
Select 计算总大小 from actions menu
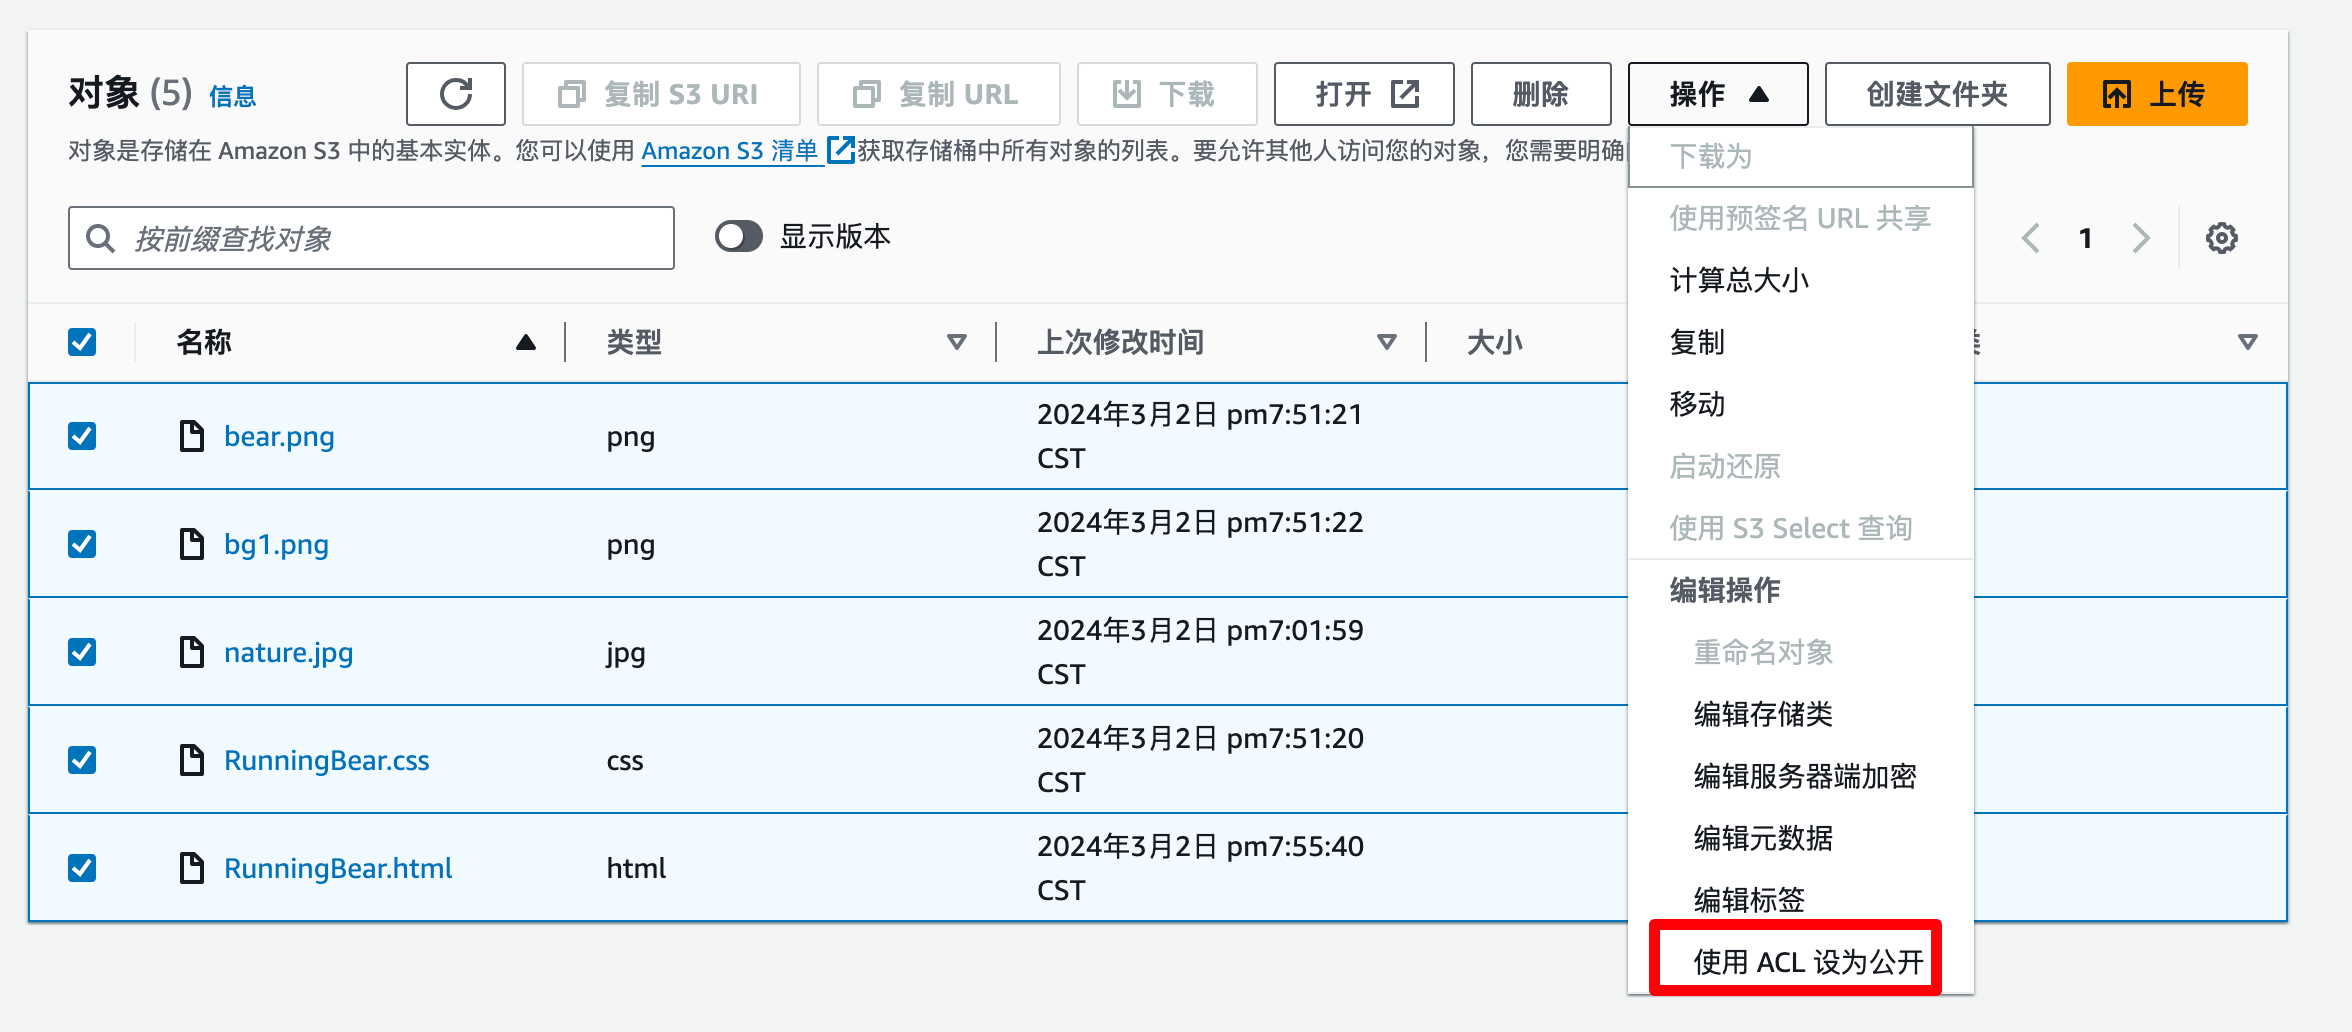(1801, 280)
